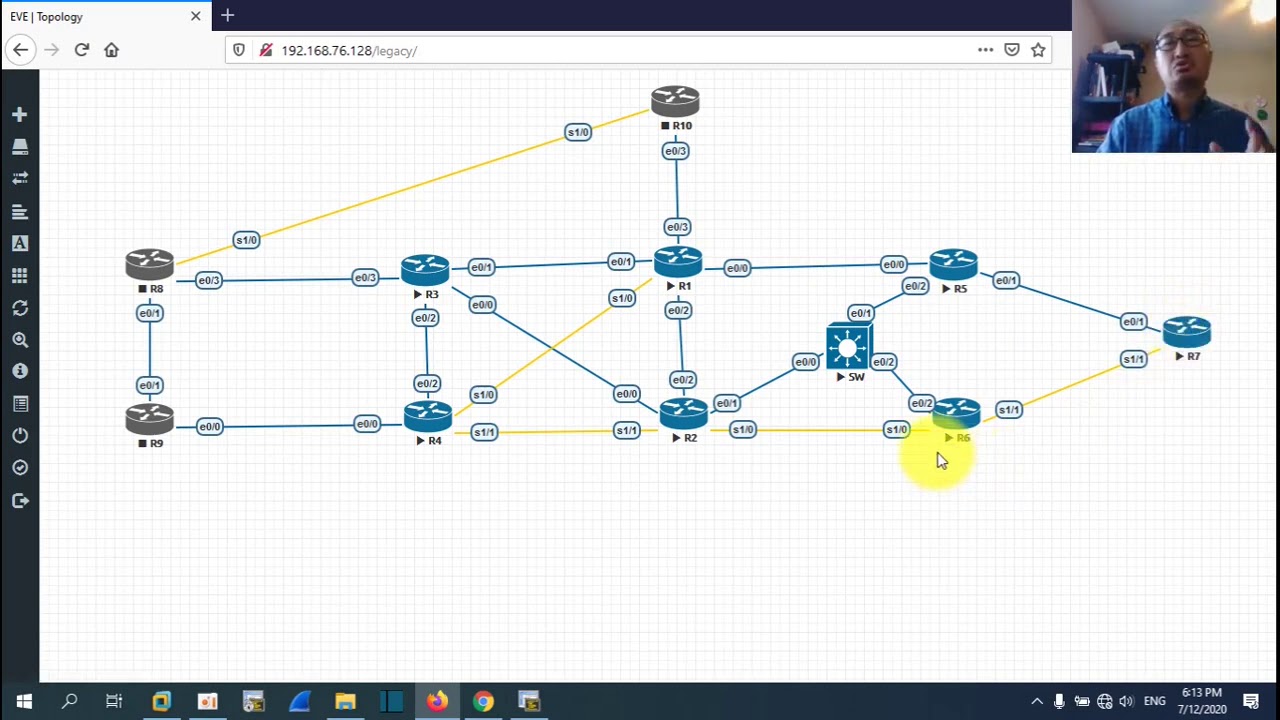
Task: Open Task View on taskbar
Action: (x=114, y=702)
